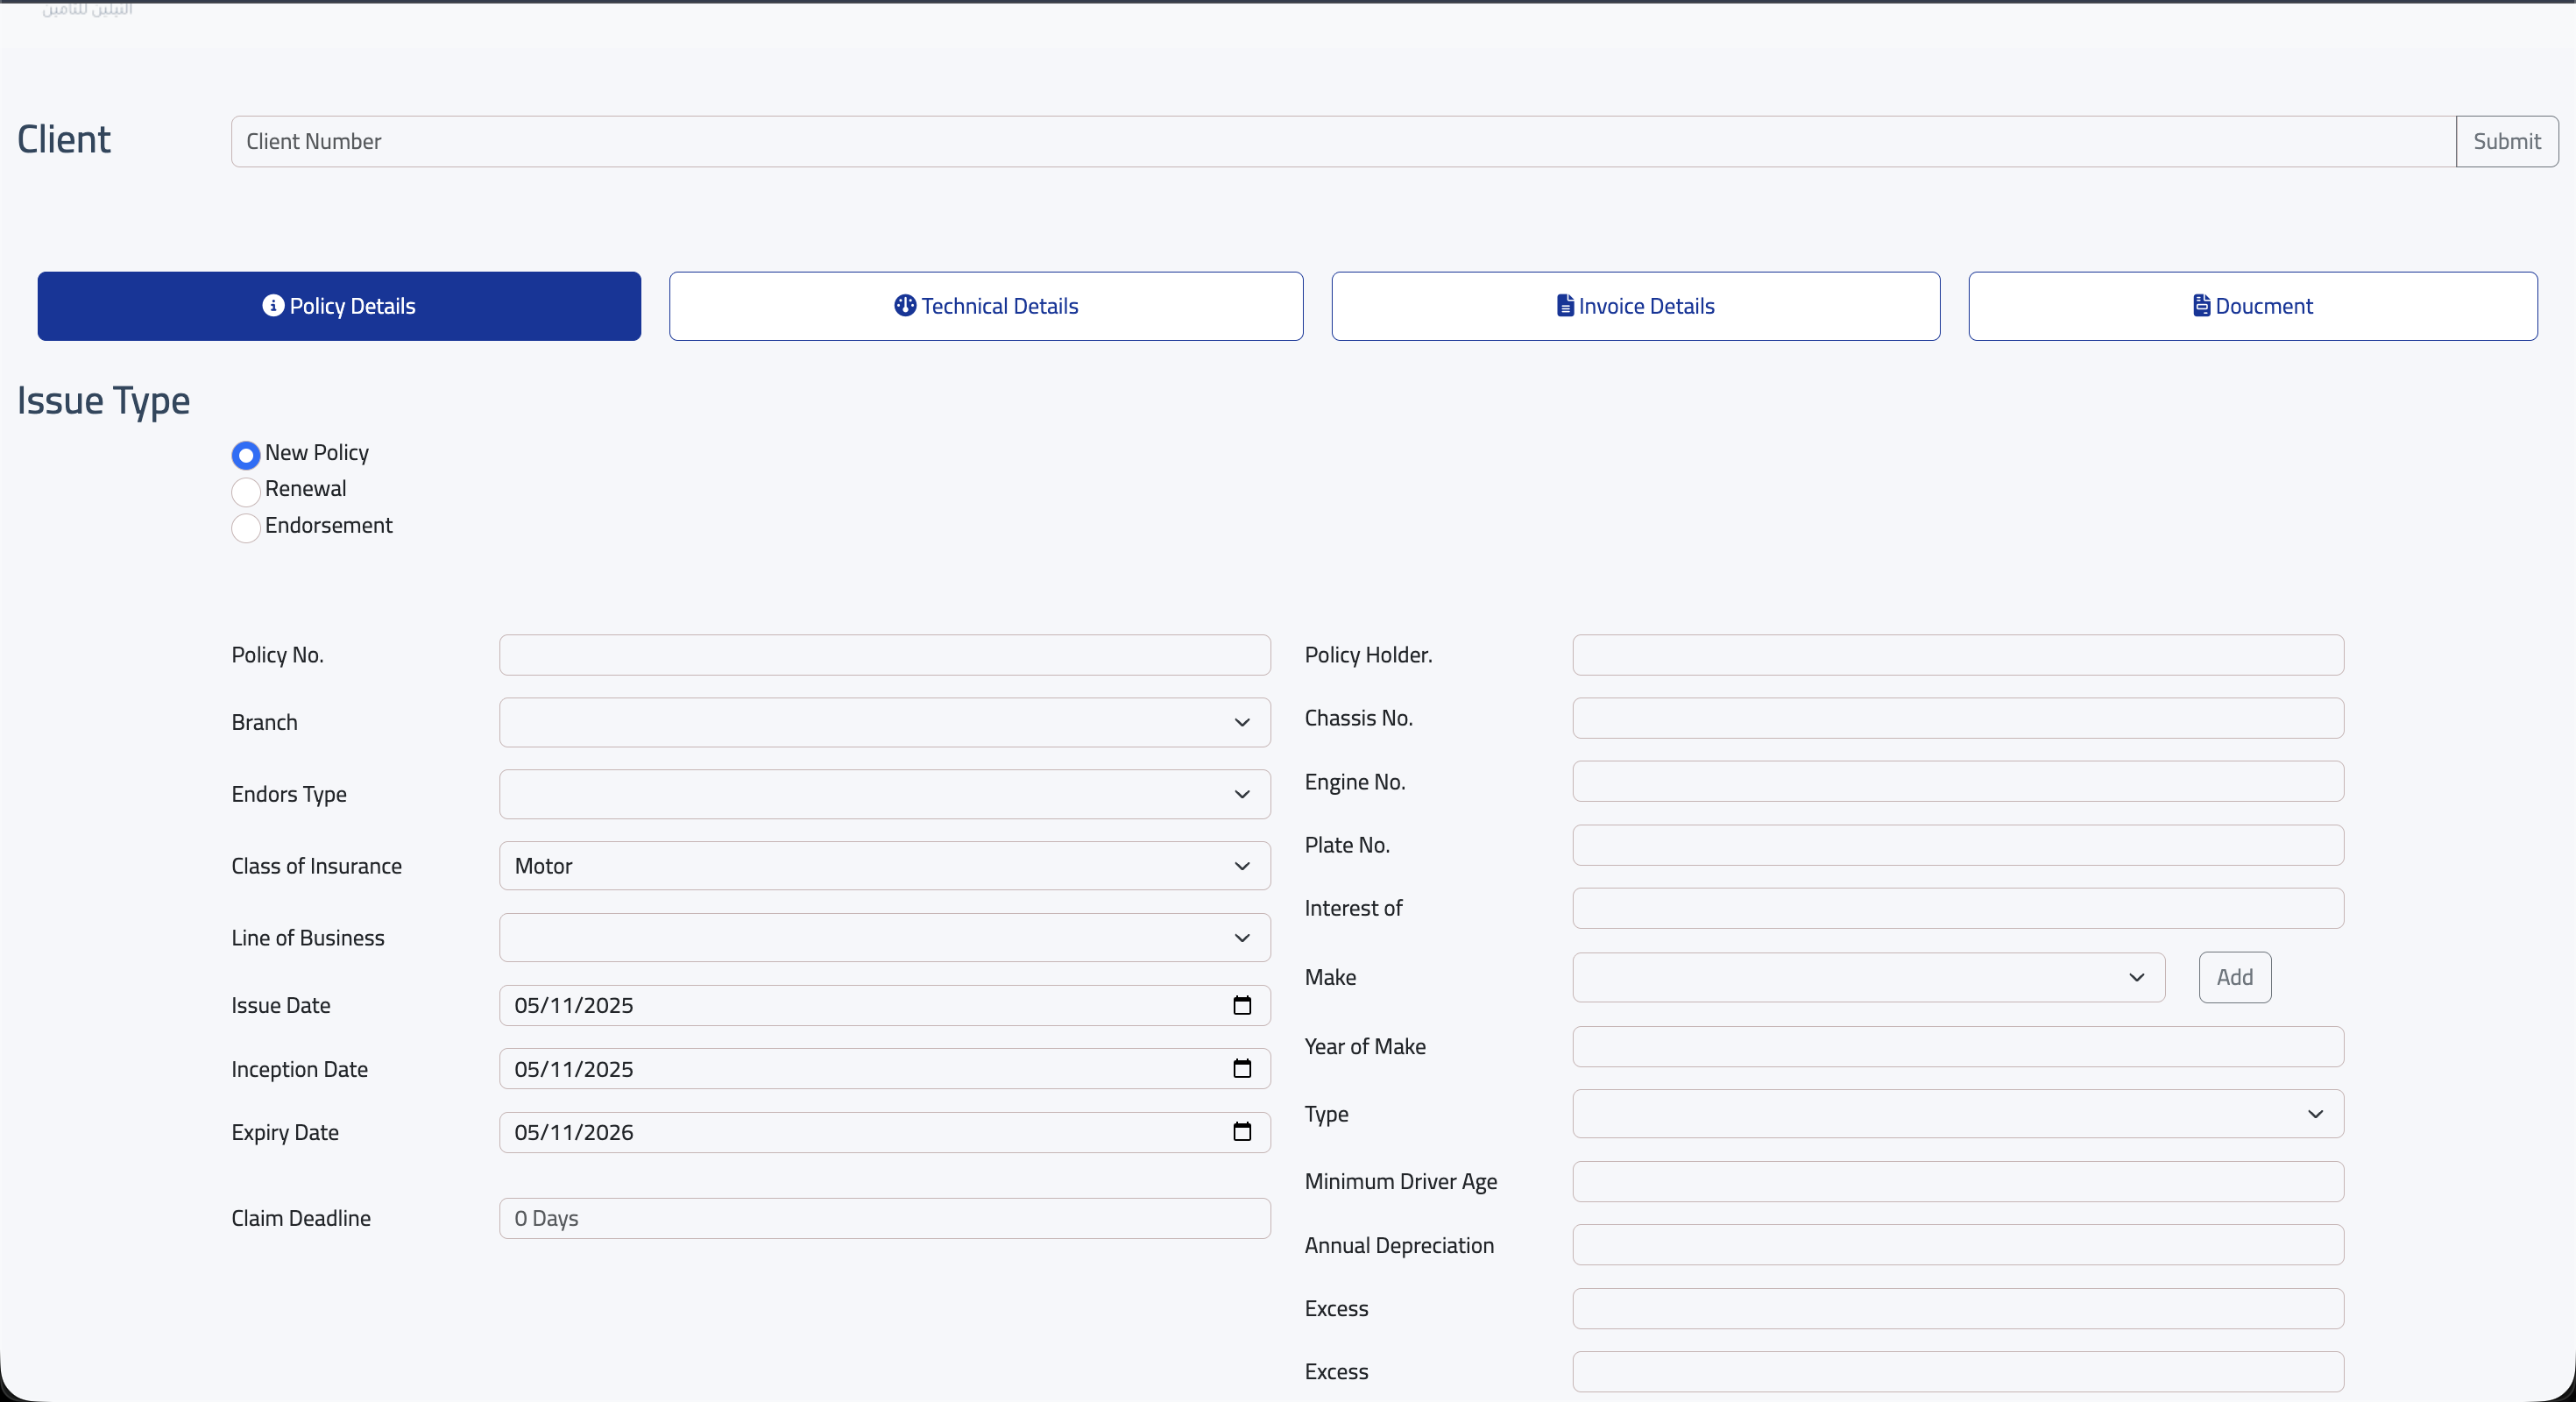Screen dimensions: 2576x1402
Task: Switch to the Invoice Details tab
Action: tap(1635, 306)
